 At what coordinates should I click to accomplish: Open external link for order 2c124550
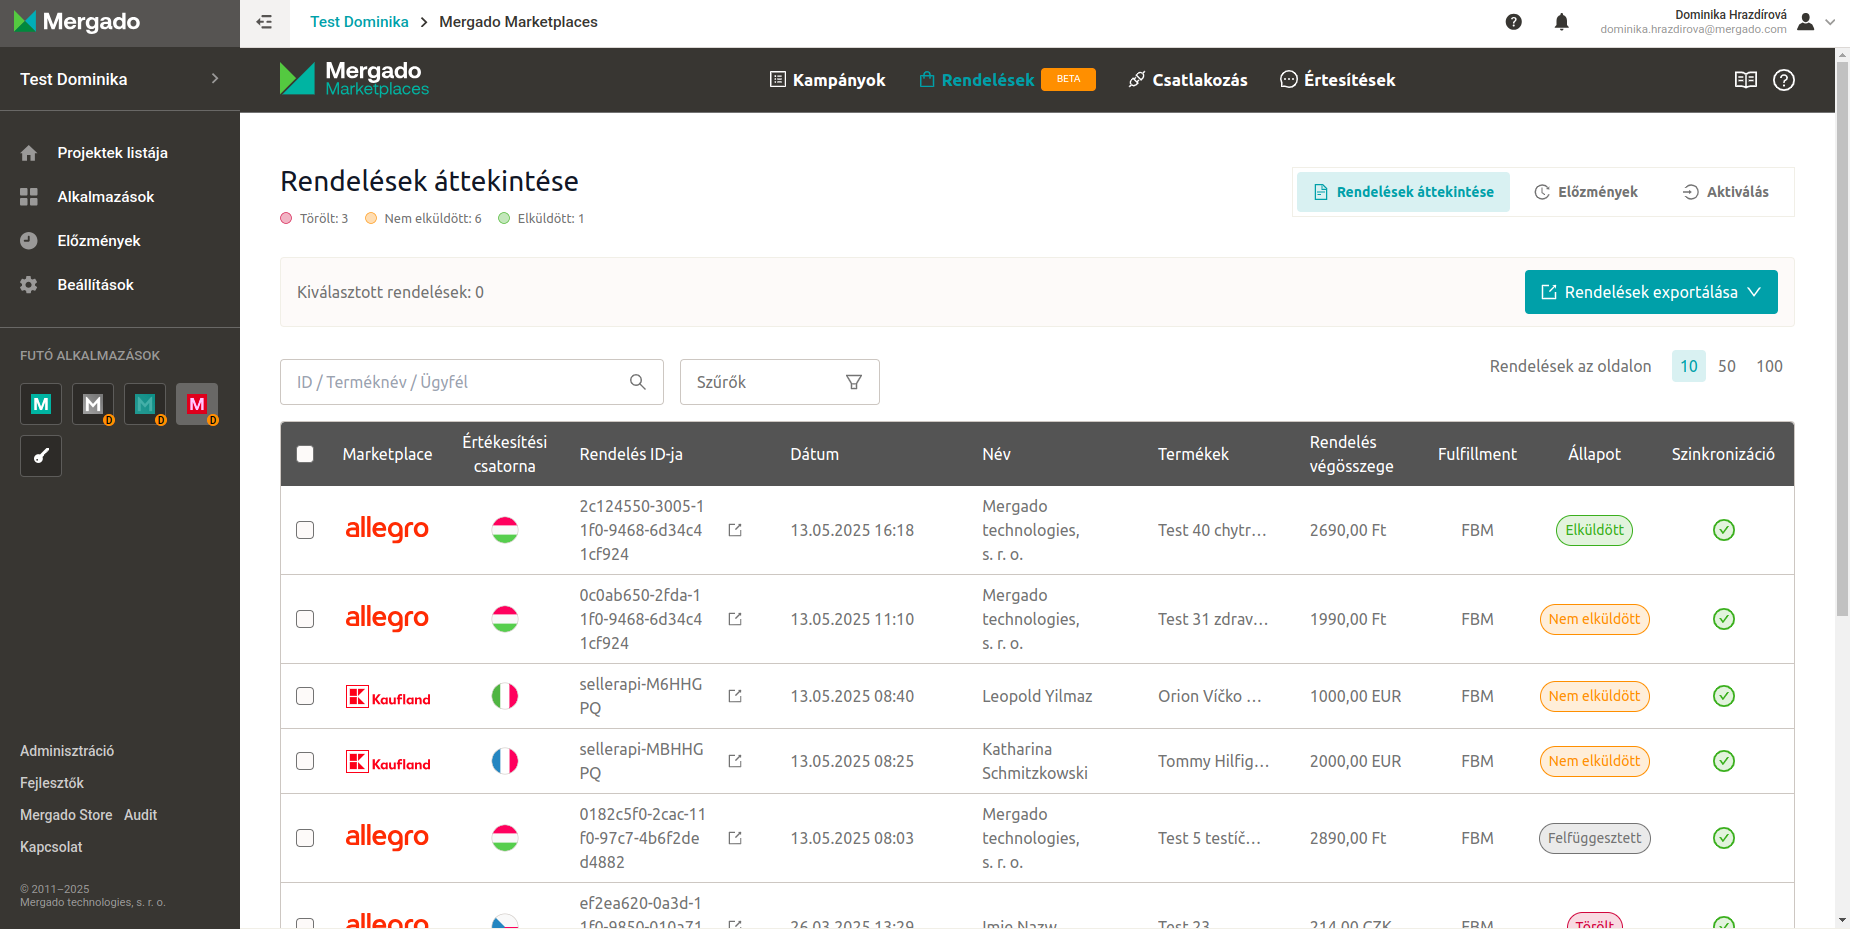point(735,530)
